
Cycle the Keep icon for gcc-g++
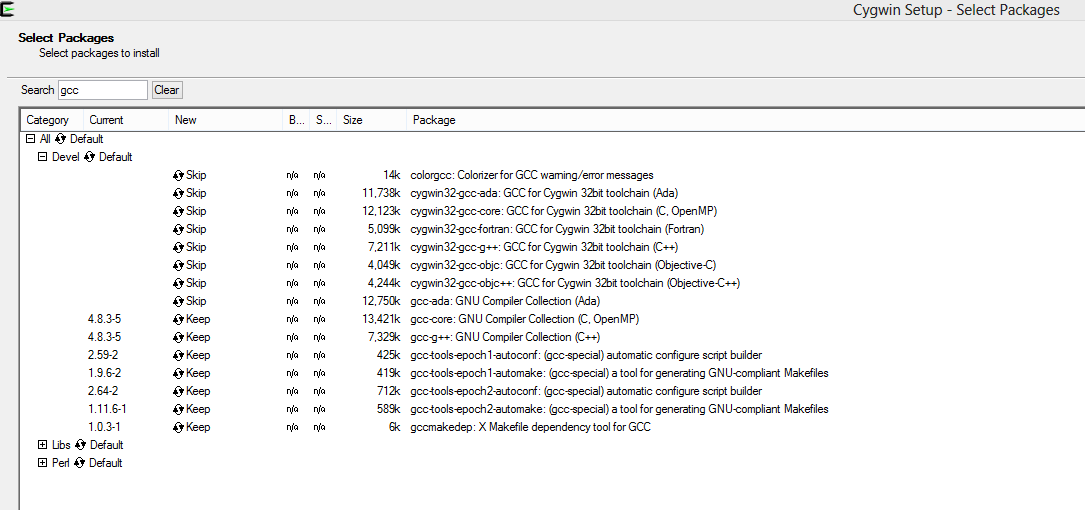tap(179, 337)
